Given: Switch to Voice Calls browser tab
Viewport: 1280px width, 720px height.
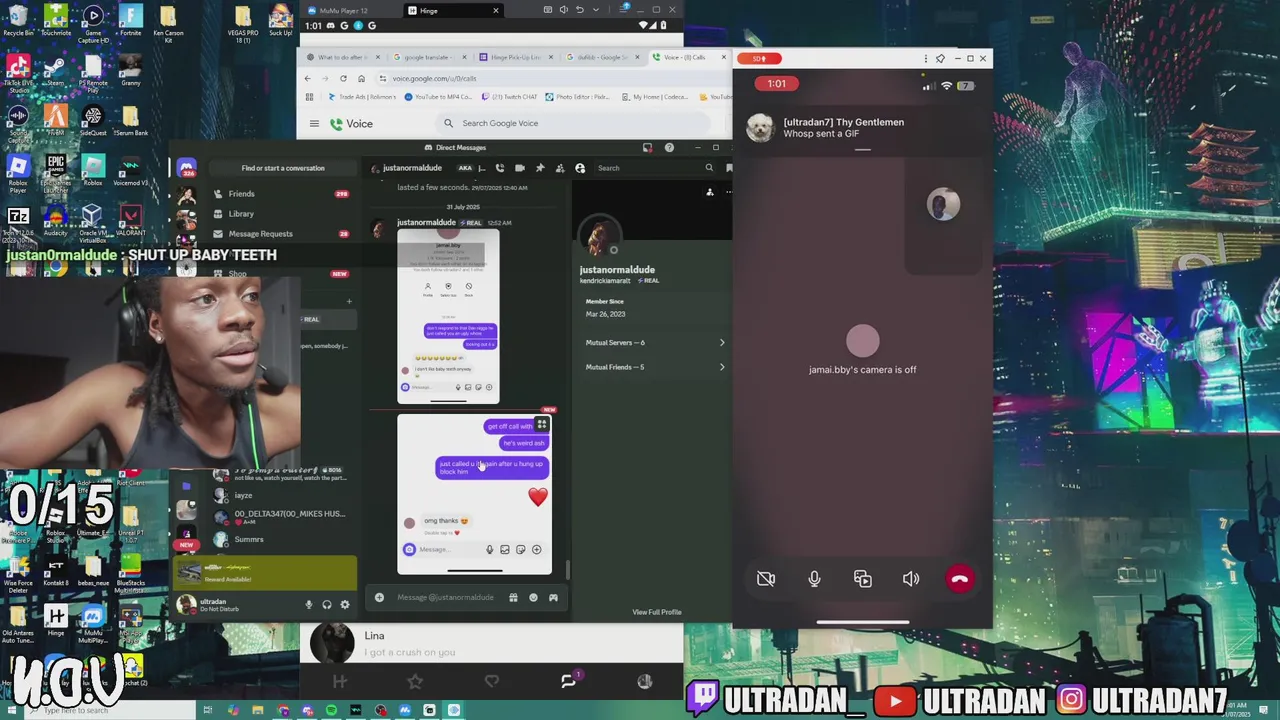Looking at the screenshot, I should coord(692,57).
